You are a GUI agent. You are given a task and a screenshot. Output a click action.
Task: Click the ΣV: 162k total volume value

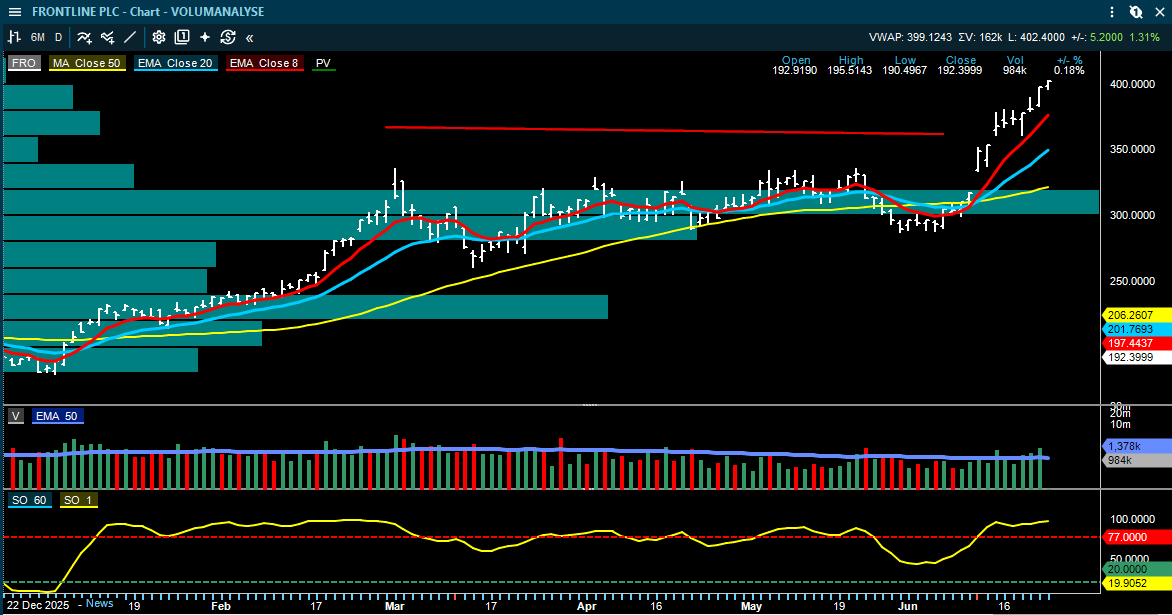tap(981, 37)
